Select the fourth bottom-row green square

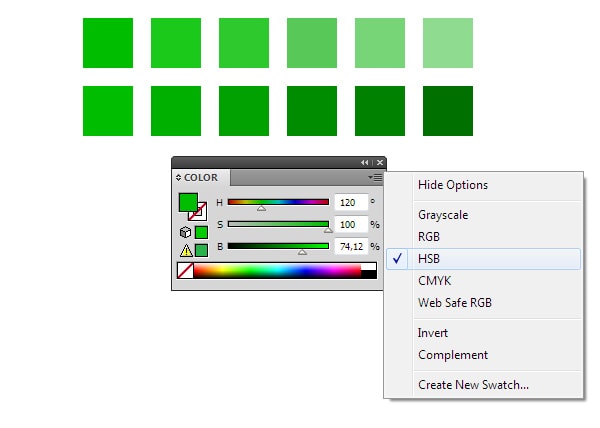(x=312, y=111)
